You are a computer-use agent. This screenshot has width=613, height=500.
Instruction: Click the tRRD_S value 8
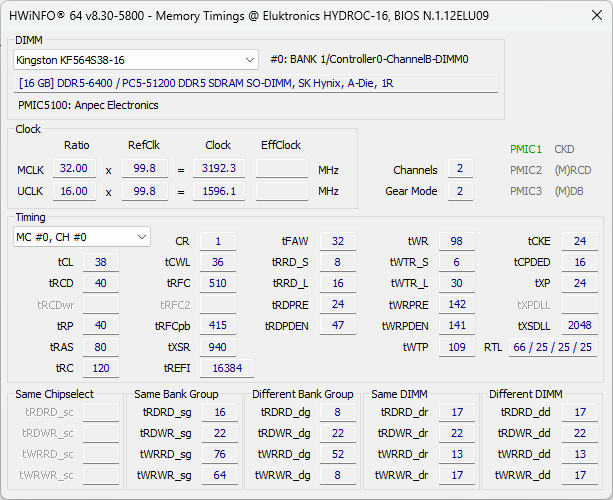(x=338, y=262)
